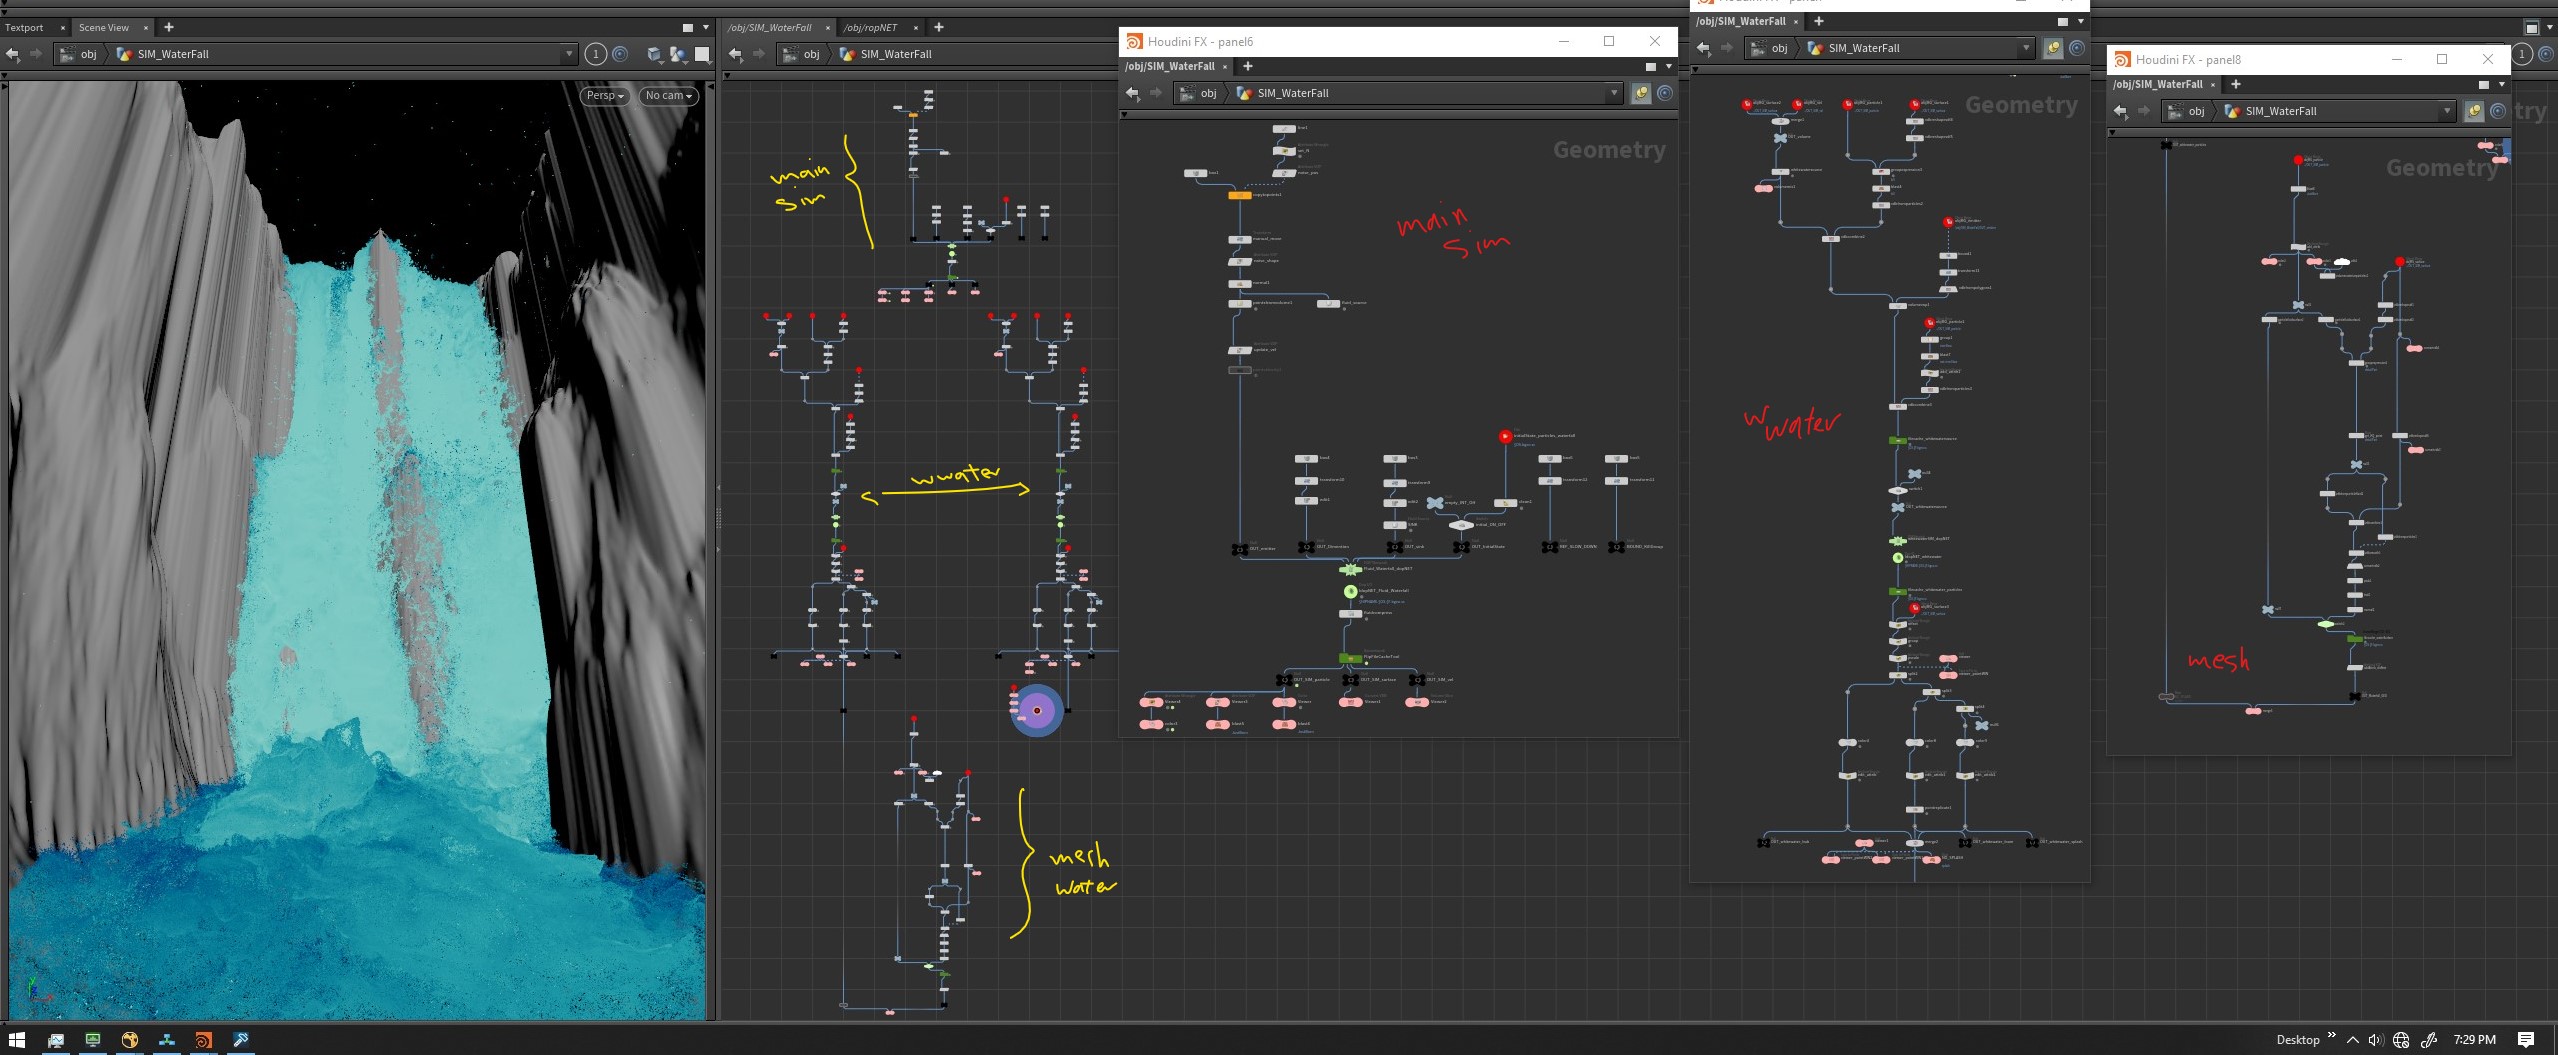Click SIM_WaterFall path in panel6
Screen dimensions: 2558x1055
pyautogui.click(x=1292, y=93)
